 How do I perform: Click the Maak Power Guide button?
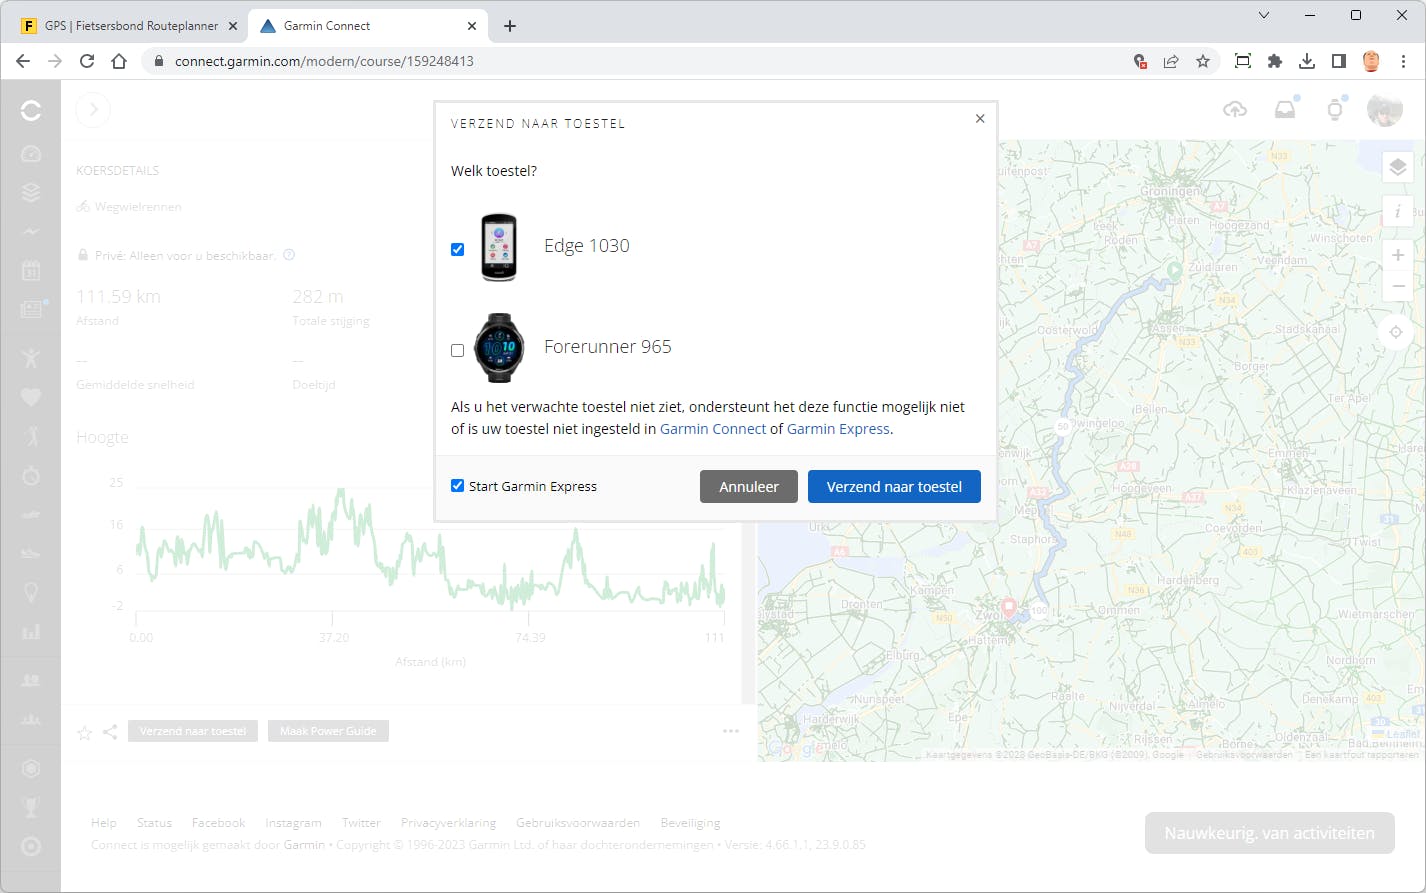328,731
